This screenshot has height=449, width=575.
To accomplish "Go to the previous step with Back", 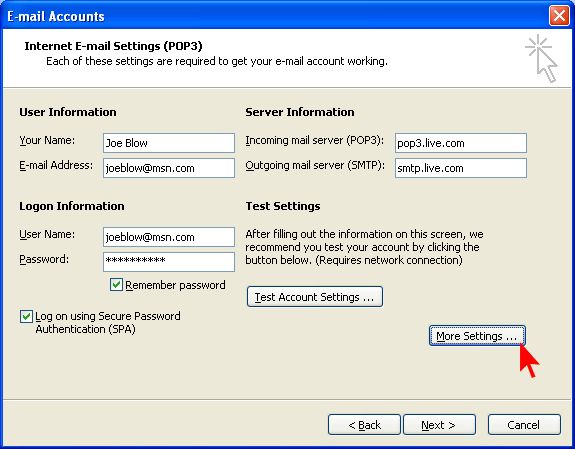I will 364,425.
